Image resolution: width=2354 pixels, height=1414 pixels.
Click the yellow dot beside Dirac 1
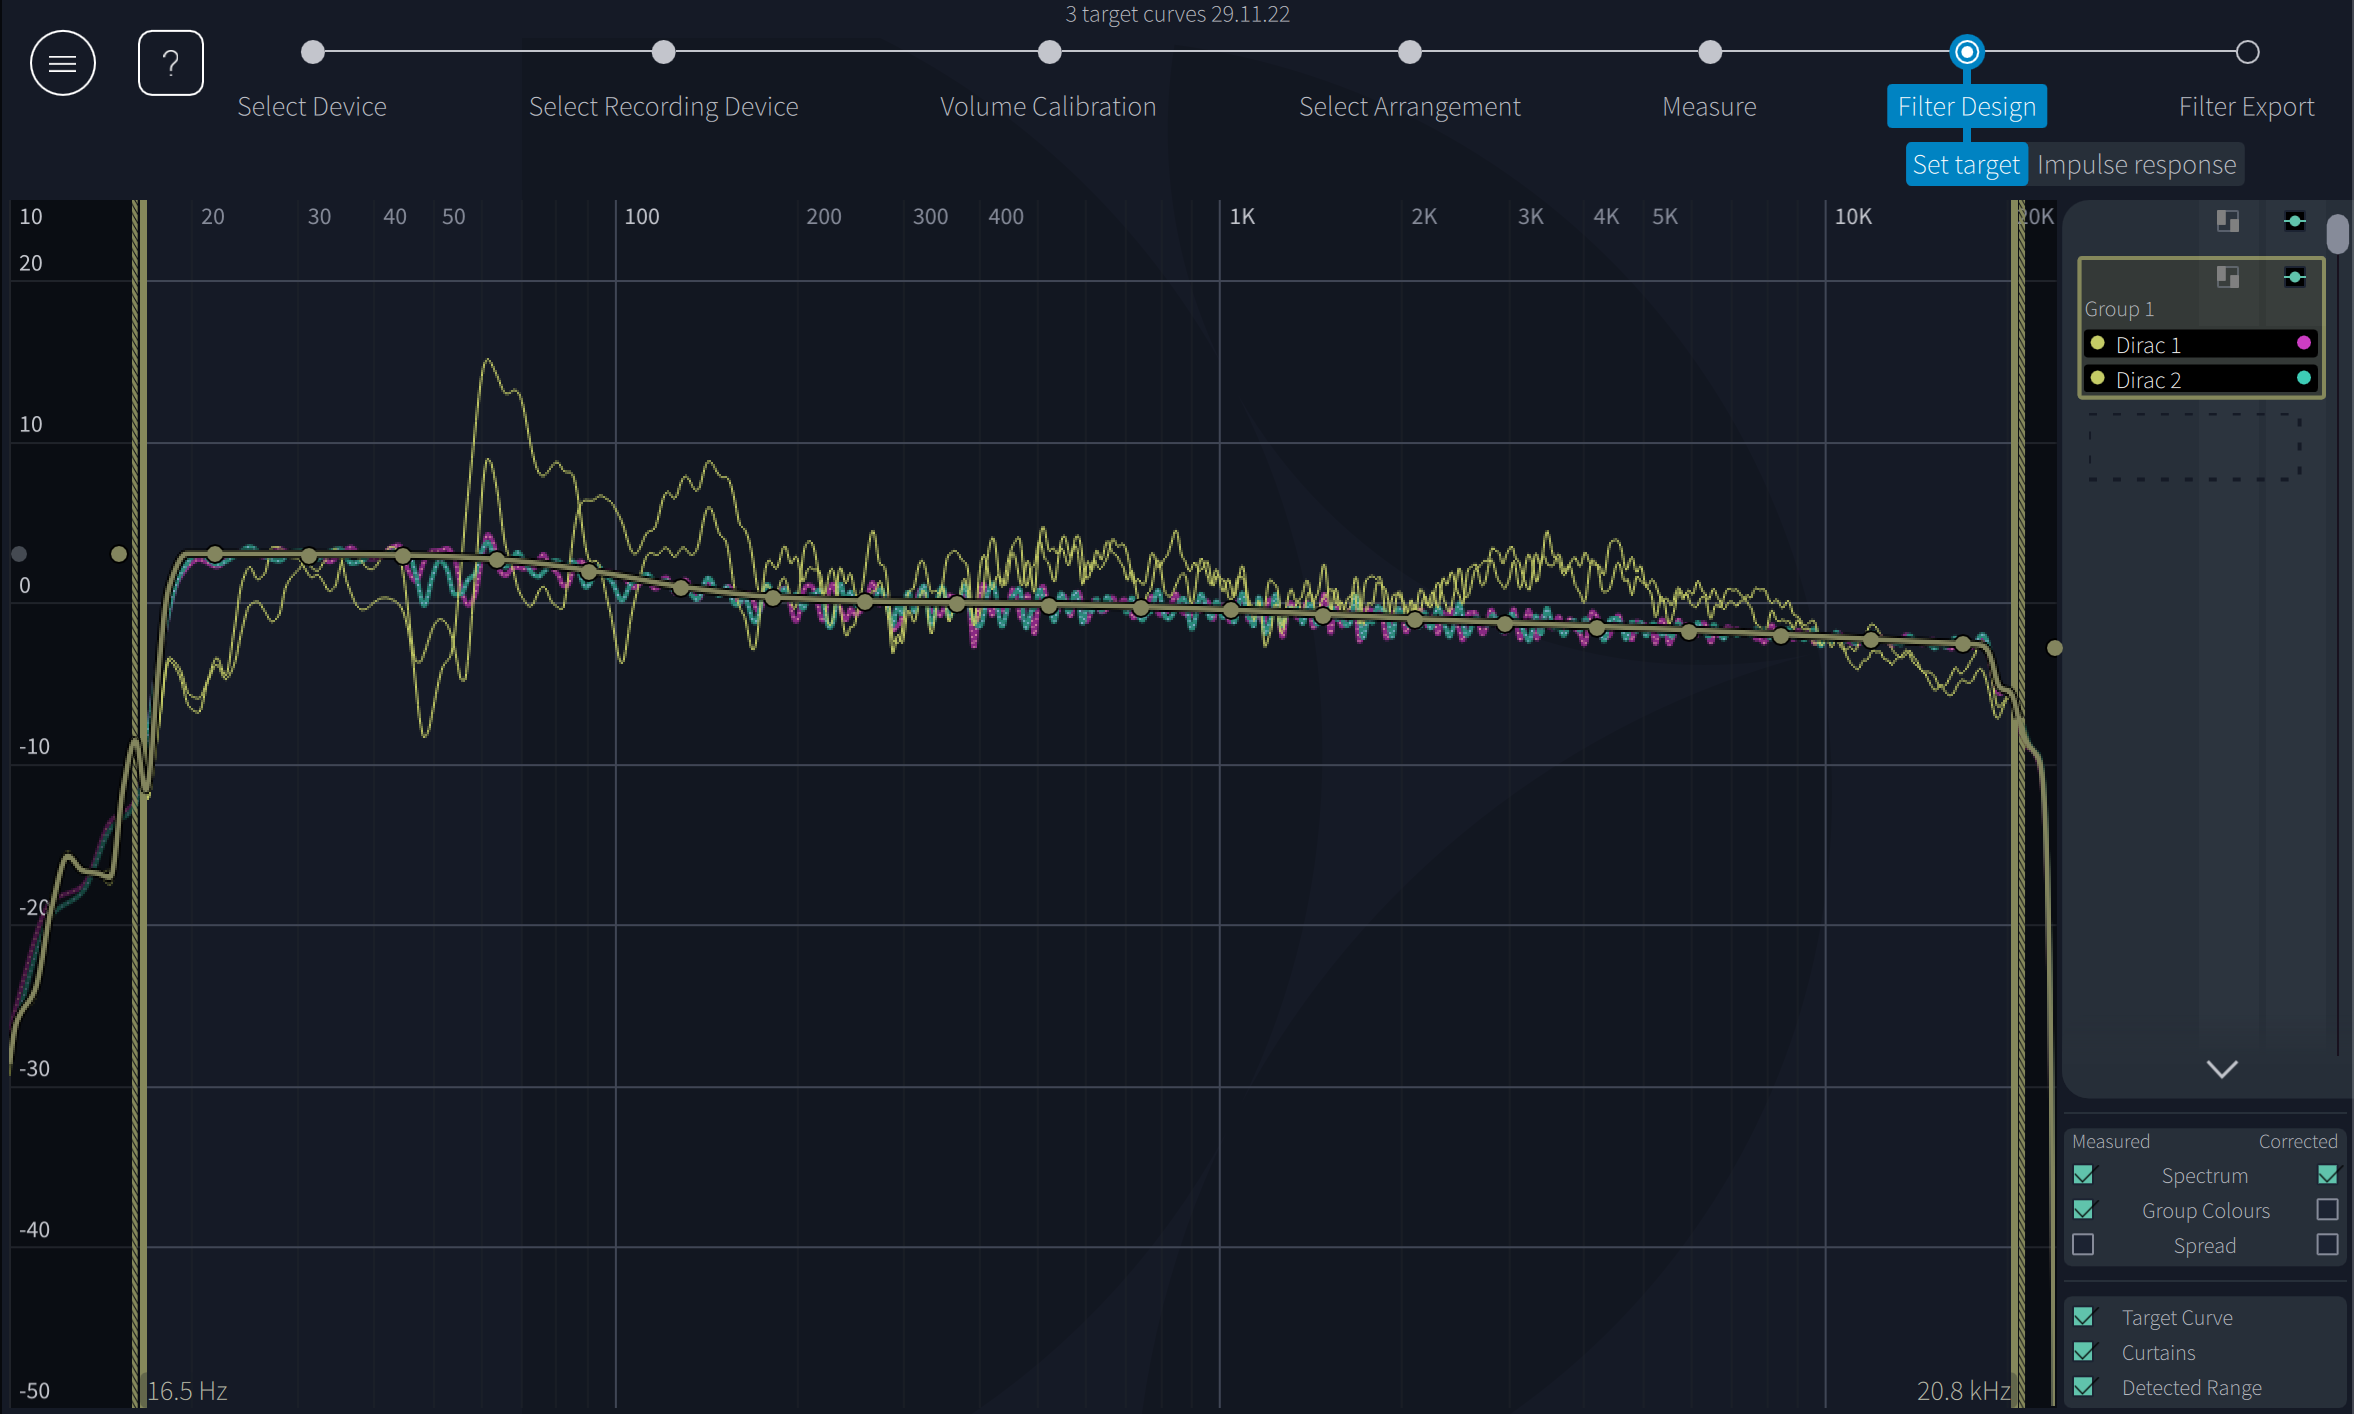point(2098,343)
